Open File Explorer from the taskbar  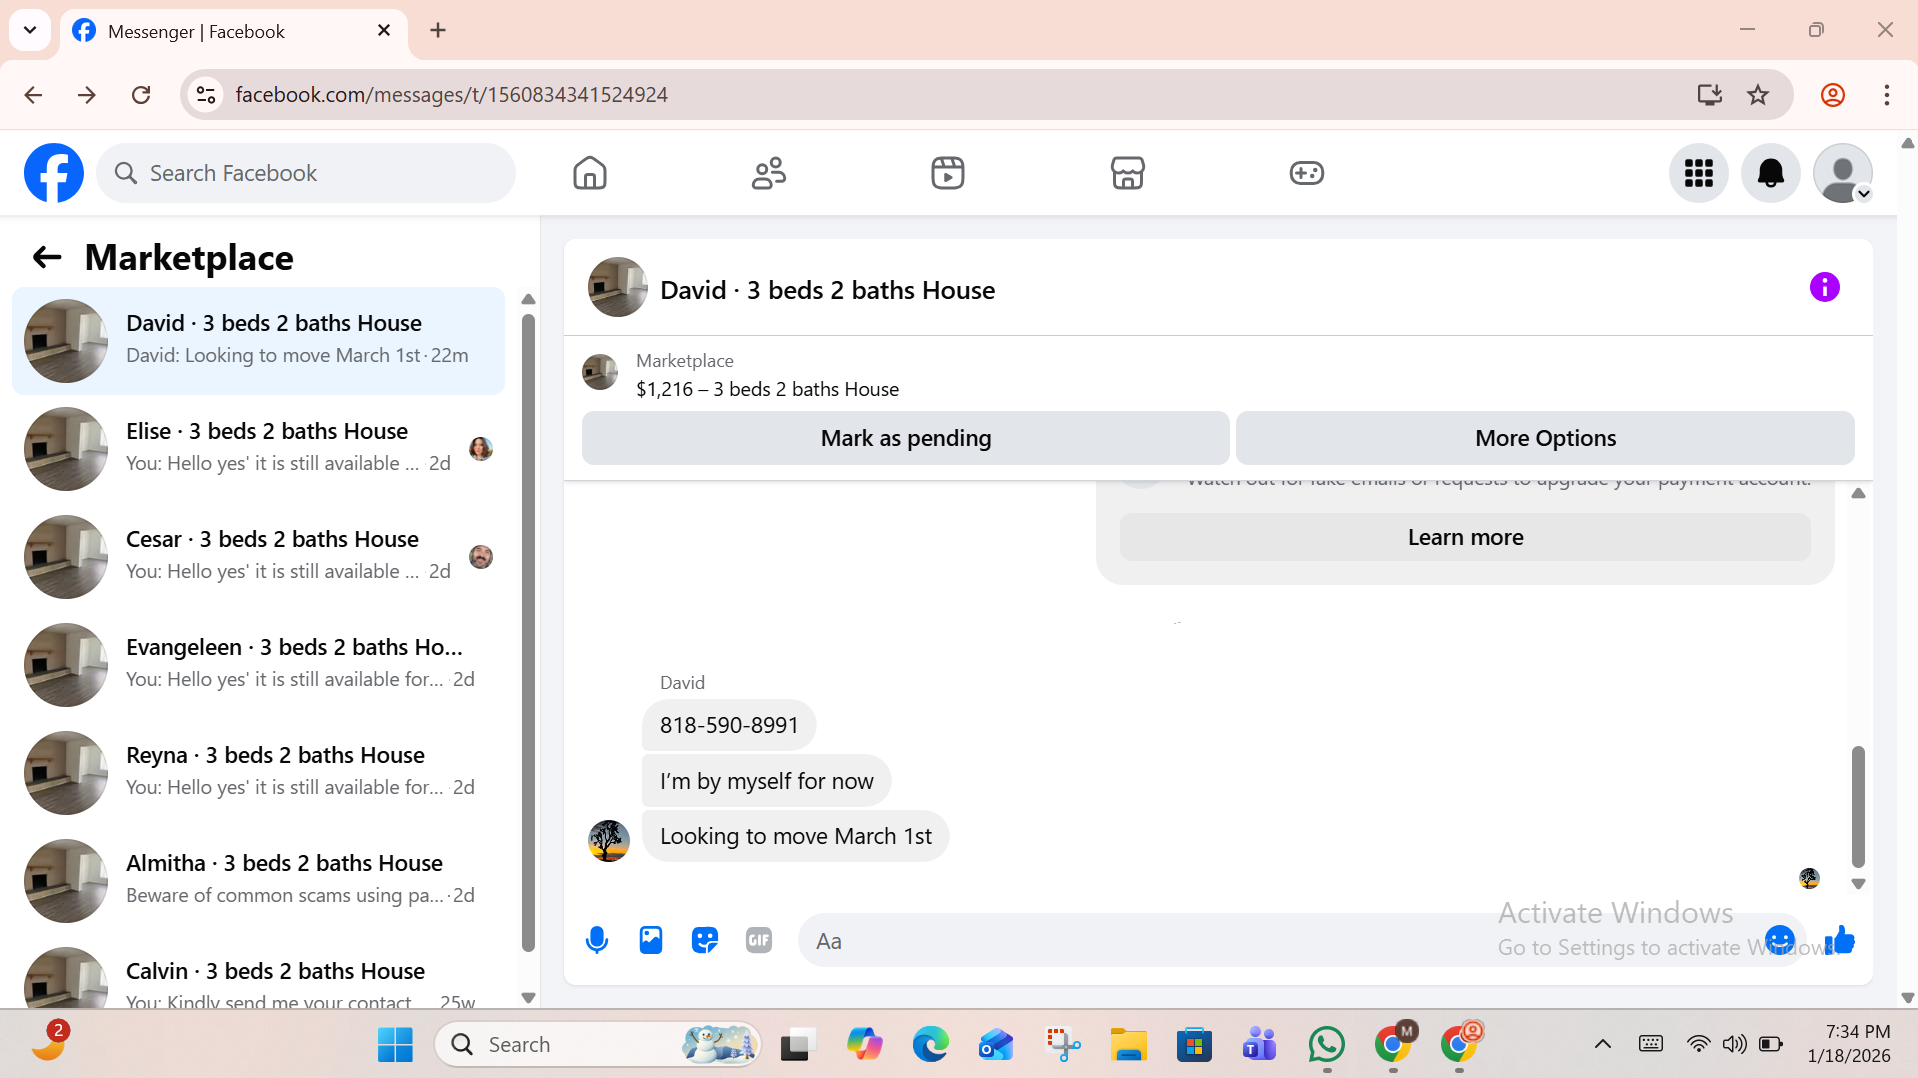1129,1045
